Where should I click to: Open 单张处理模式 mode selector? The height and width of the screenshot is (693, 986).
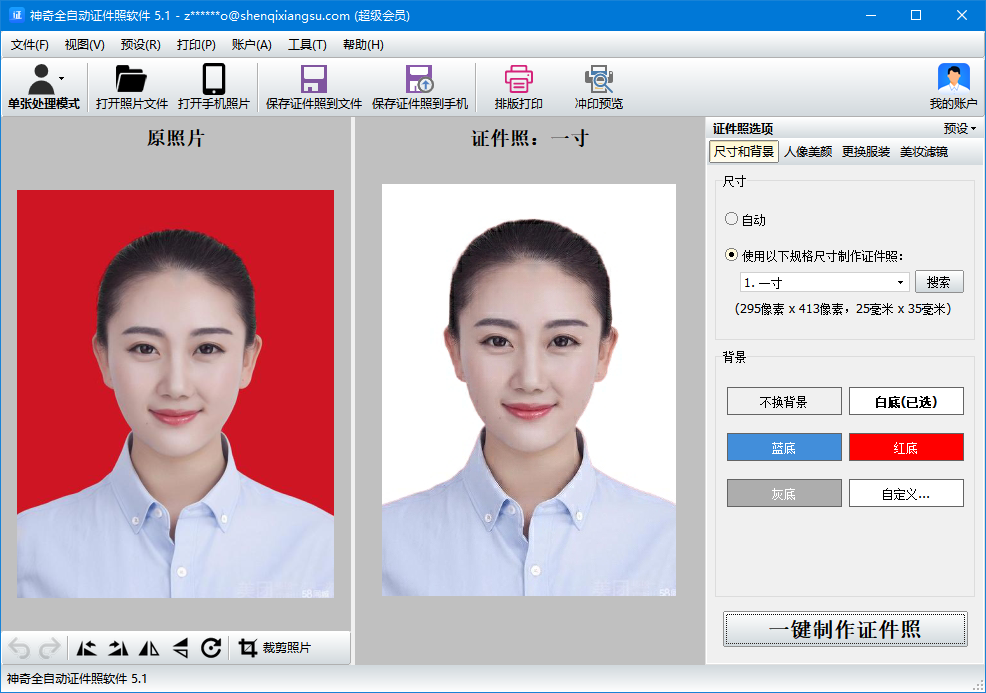click(41, 85)
